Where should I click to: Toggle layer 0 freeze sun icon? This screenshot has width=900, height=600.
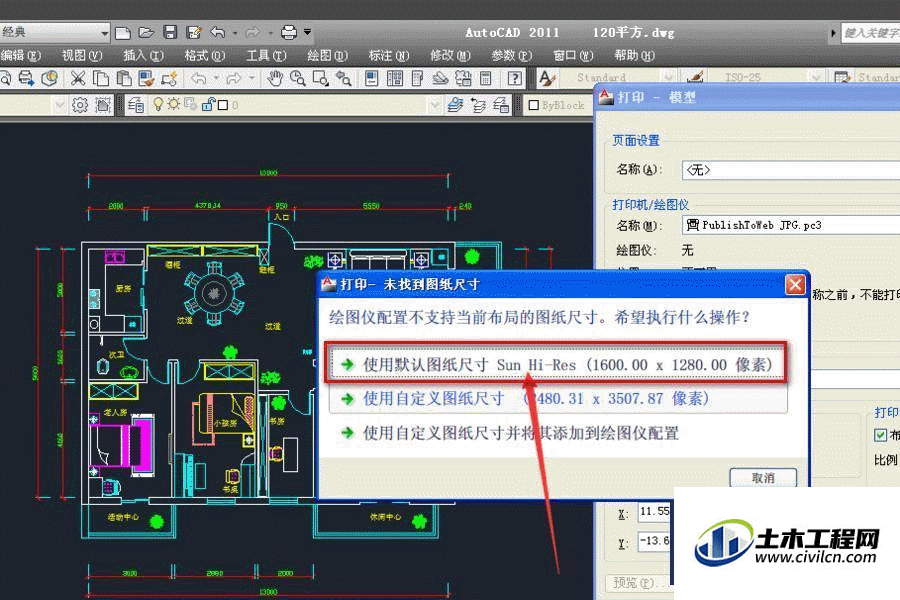point(173,104)
